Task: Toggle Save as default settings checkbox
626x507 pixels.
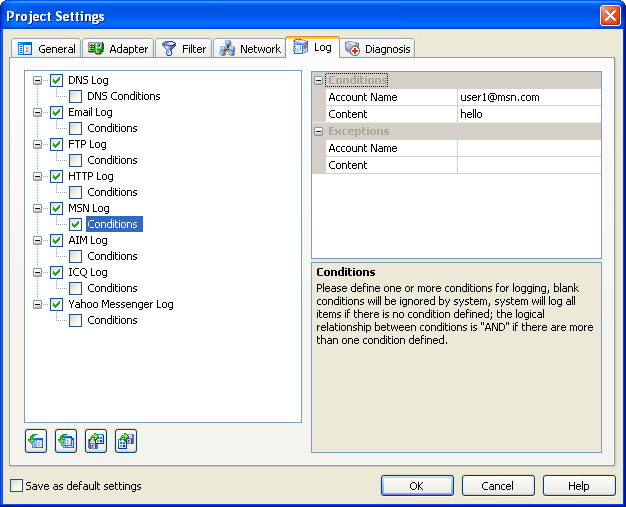Action: tap(16, 486)
